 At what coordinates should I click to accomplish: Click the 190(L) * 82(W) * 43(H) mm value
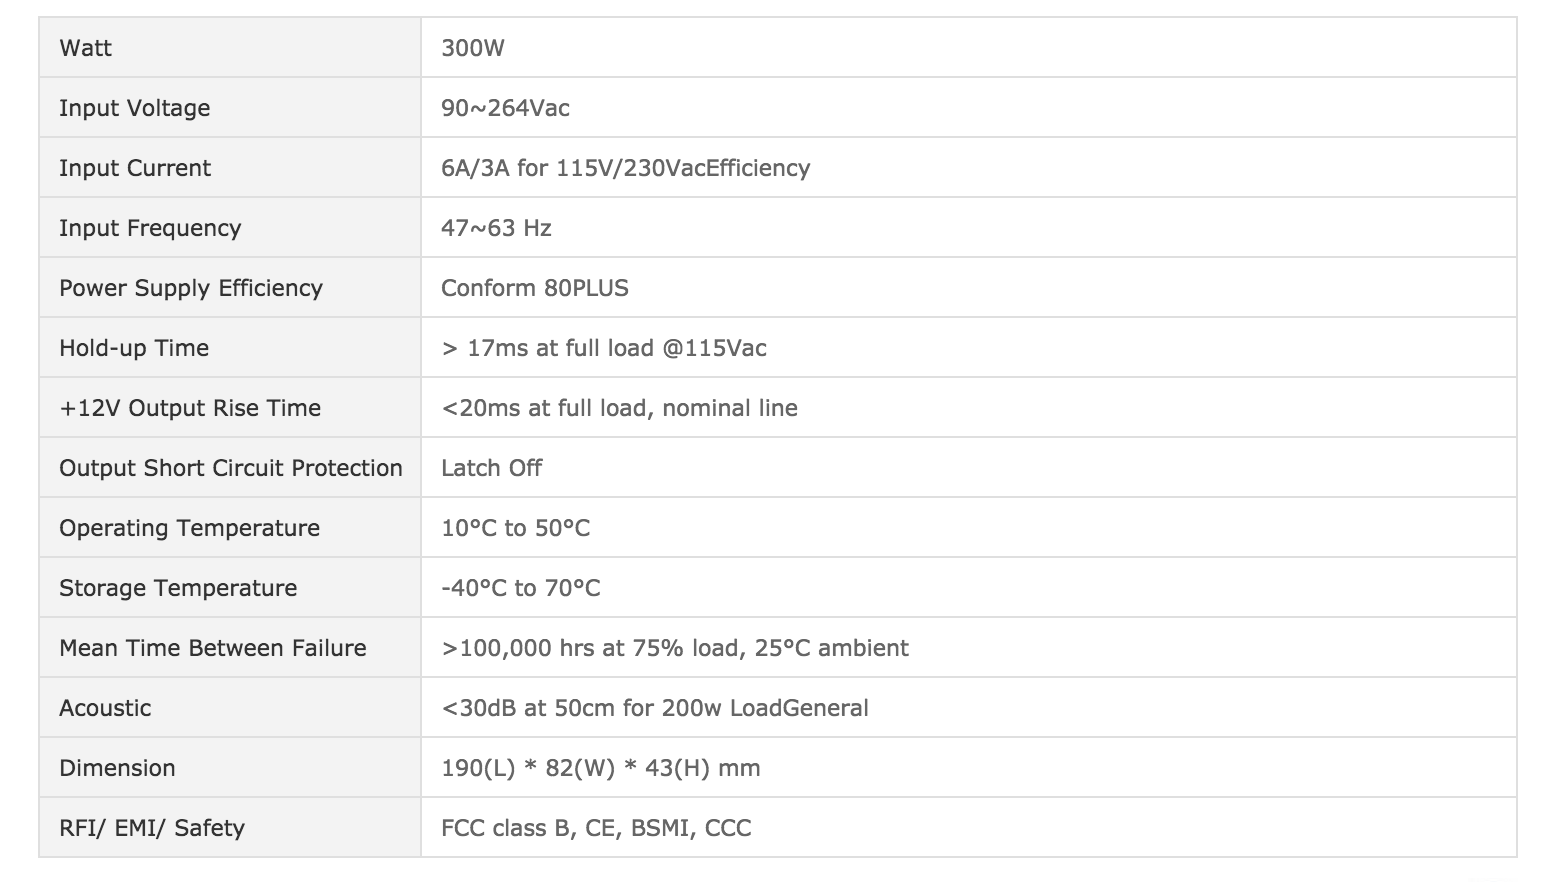coord(600,768)
